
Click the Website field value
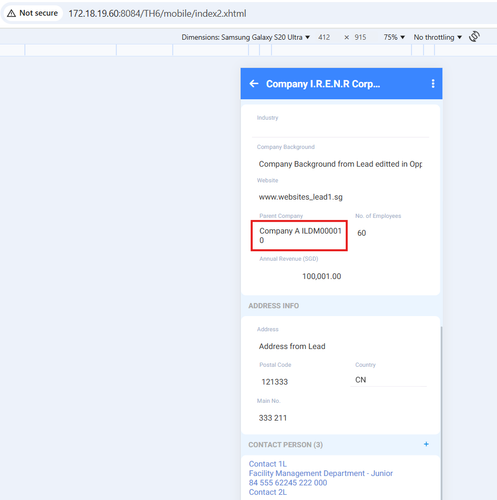tap(301, 197)
